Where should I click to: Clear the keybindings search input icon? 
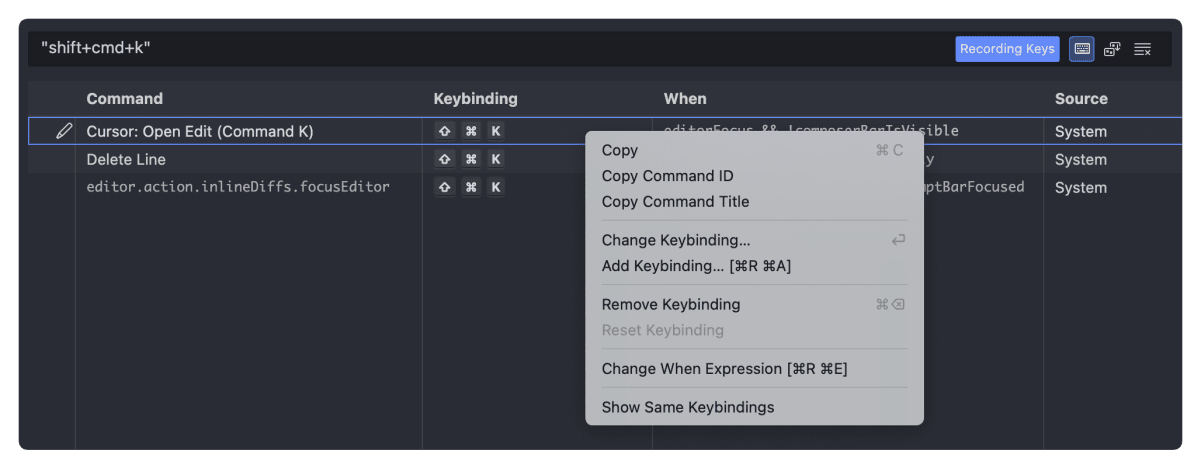click(1143, 49)
